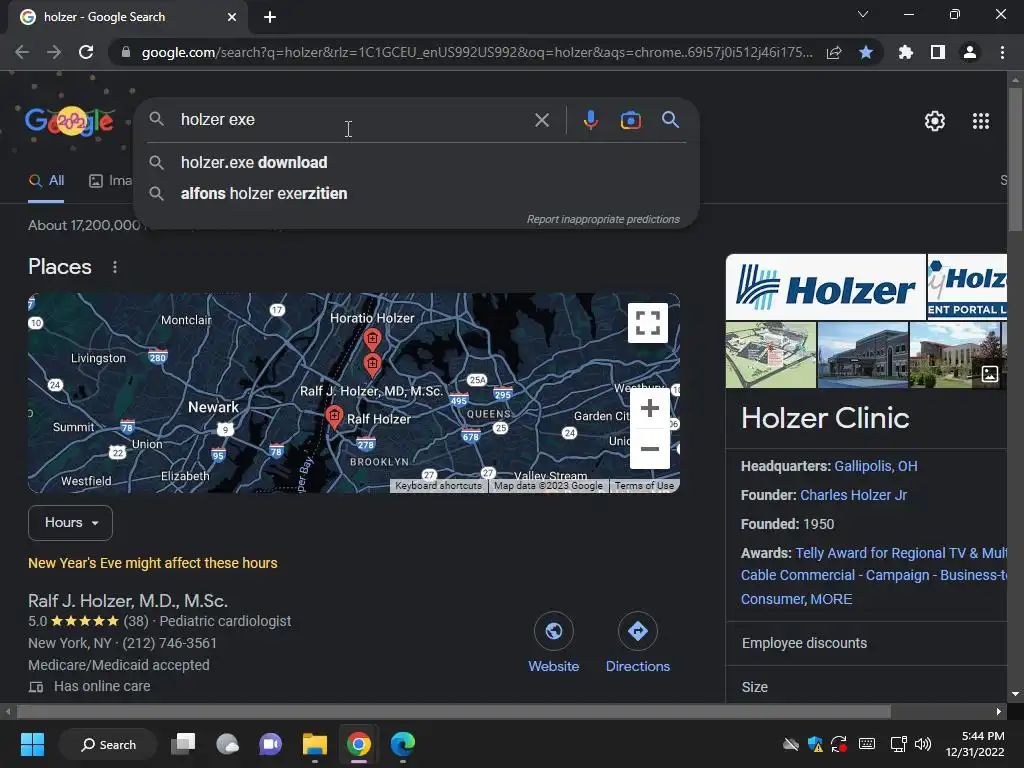The image size is (1024, 768).
Task: Open the Chrome profile menu
Action: [x=970, y=52]
